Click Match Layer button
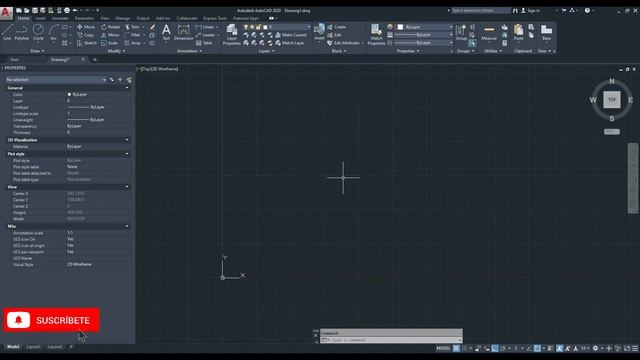 pyautogui.click(x=290, y=43)
